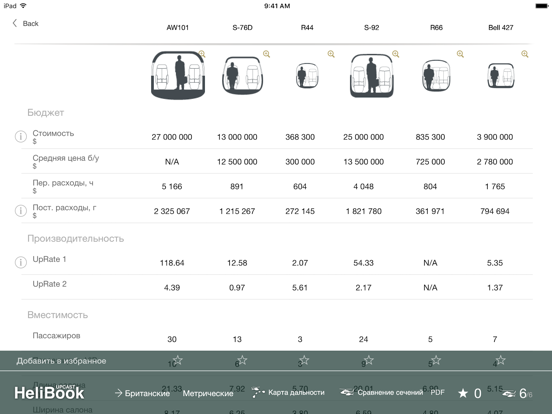
Task: Open Карта дальности range map
Action: [x=288, y=393]
